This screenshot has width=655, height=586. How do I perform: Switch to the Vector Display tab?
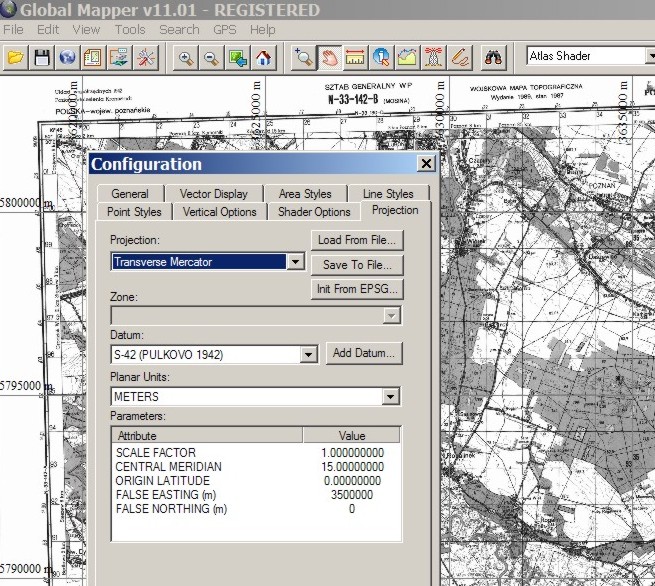click(x=214, y=194)
